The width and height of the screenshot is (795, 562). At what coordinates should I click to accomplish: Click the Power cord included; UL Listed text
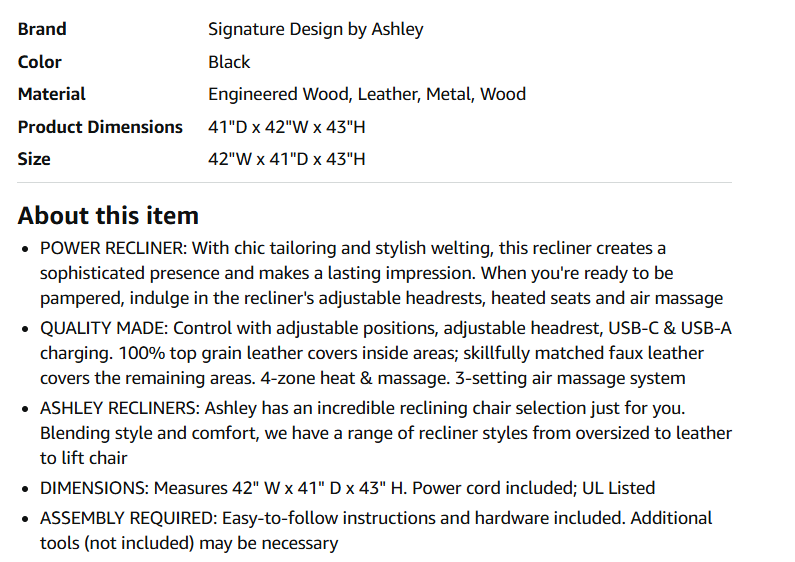(533, 488)
